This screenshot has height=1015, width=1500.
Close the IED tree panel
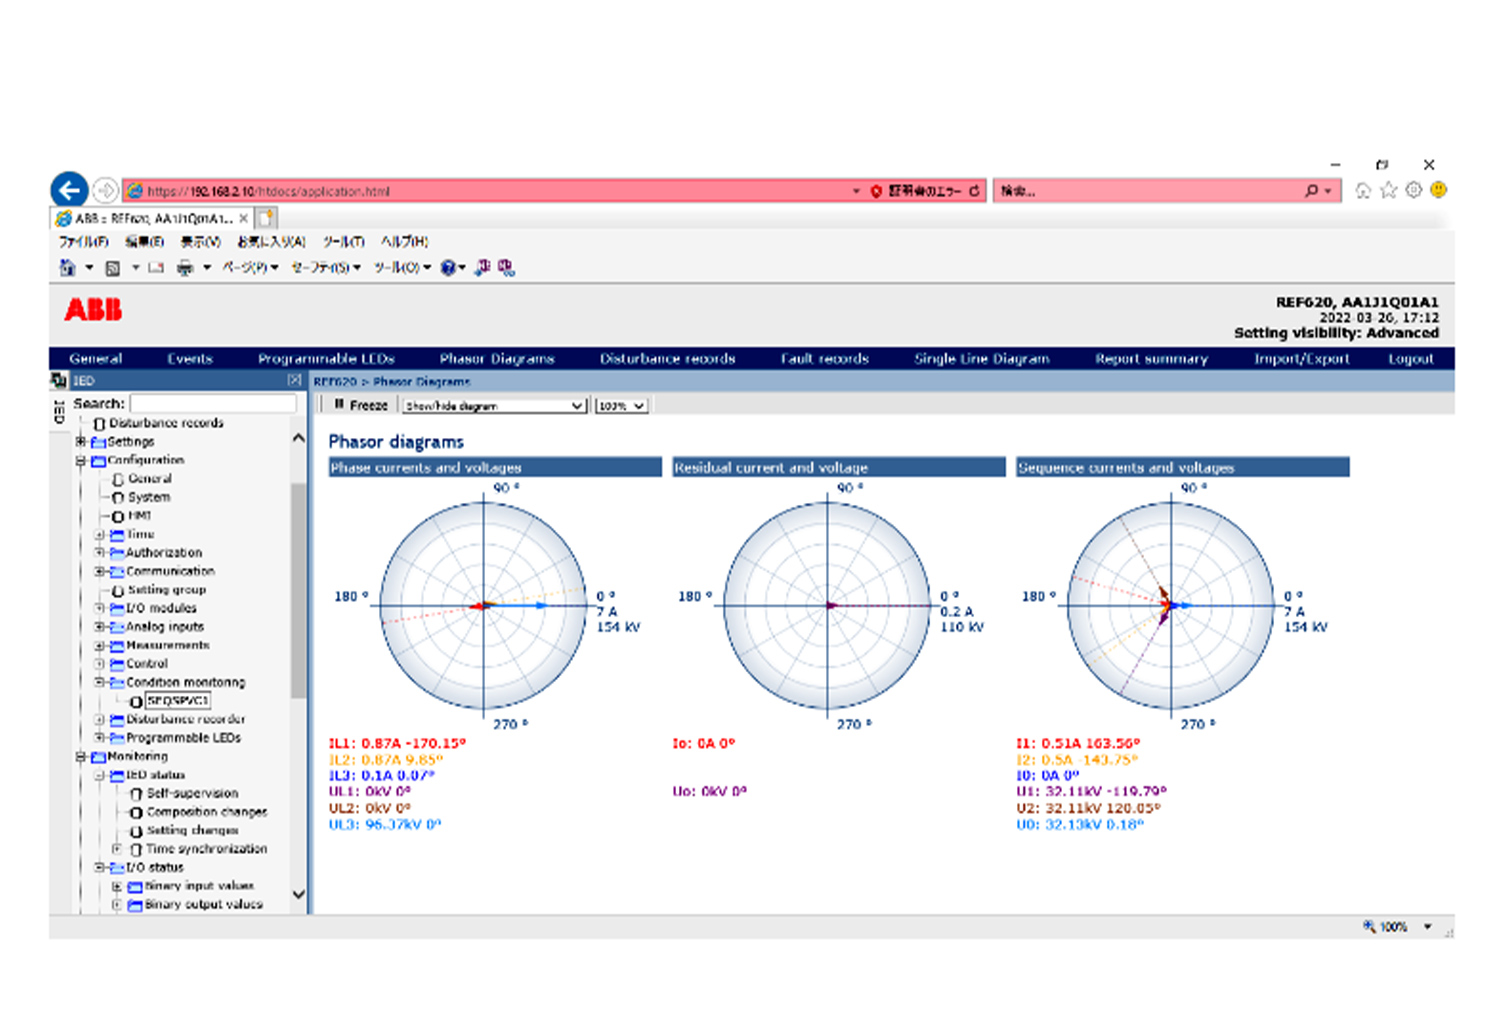point(294,381)
